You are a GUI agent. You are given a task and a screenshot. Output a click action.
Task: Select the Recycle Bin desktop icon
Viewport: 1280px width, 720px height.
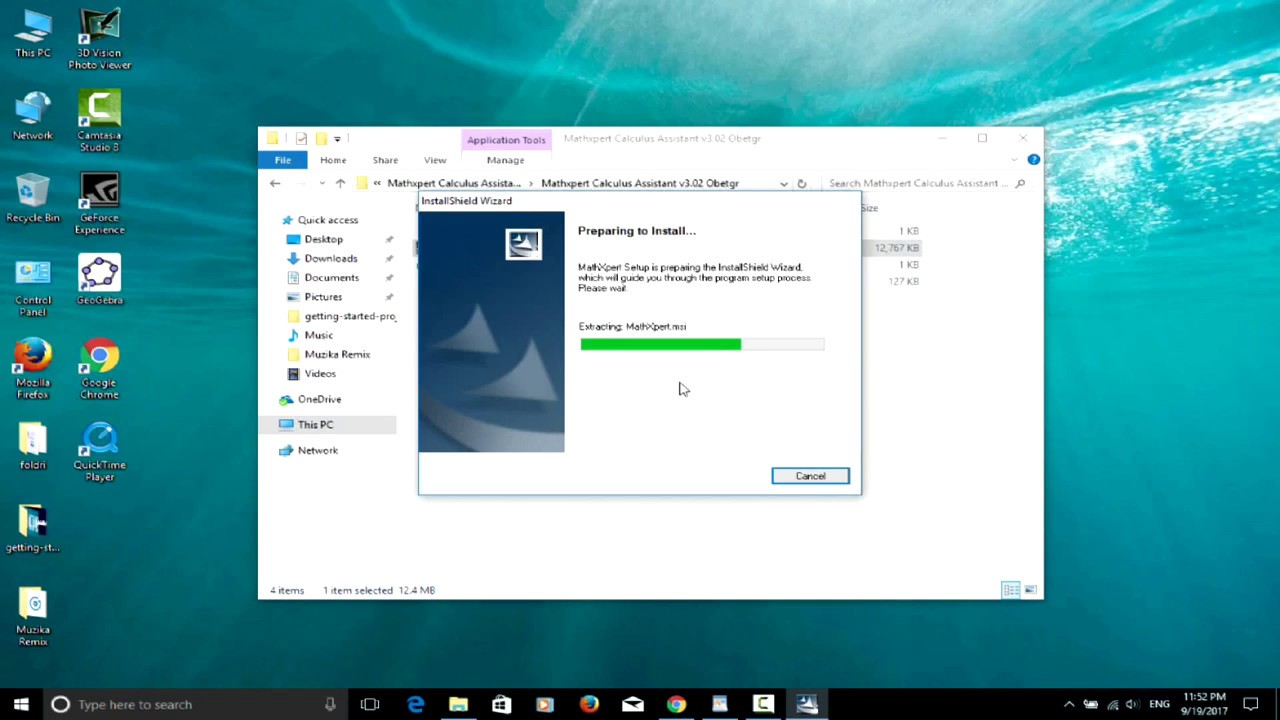click(33, 198)
